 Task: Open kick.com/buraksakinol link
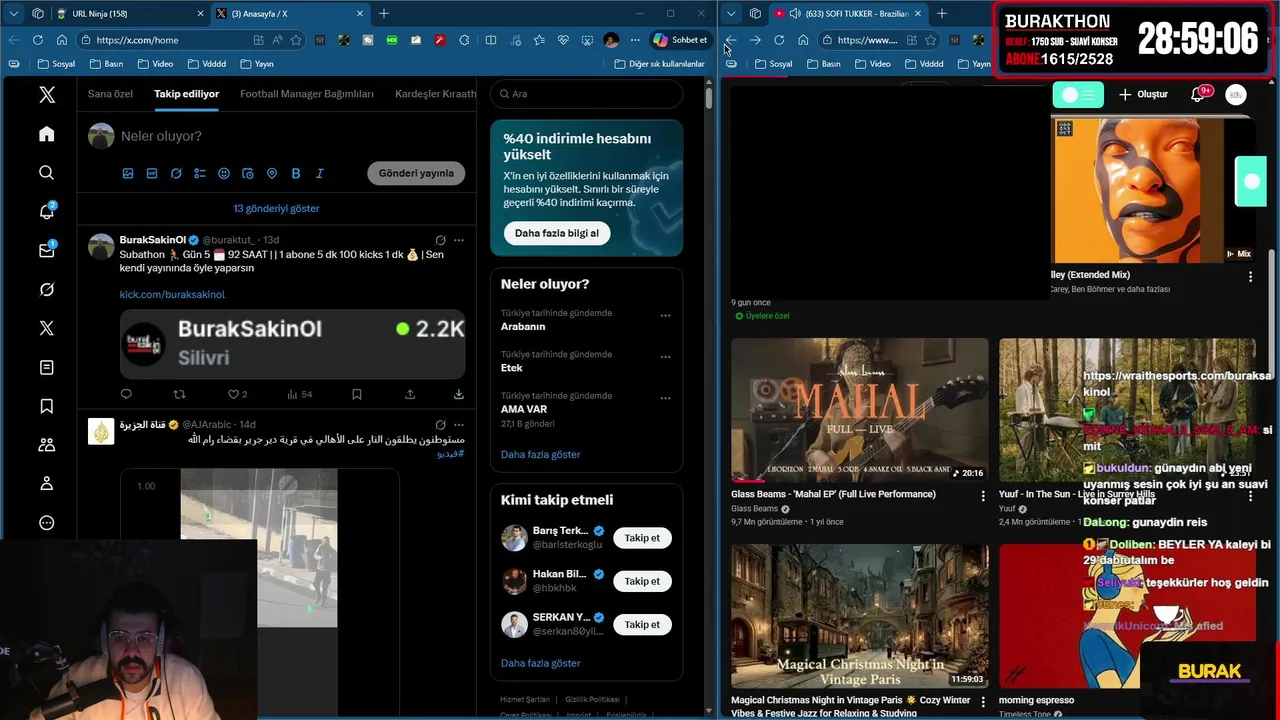(x=172, y=294)
